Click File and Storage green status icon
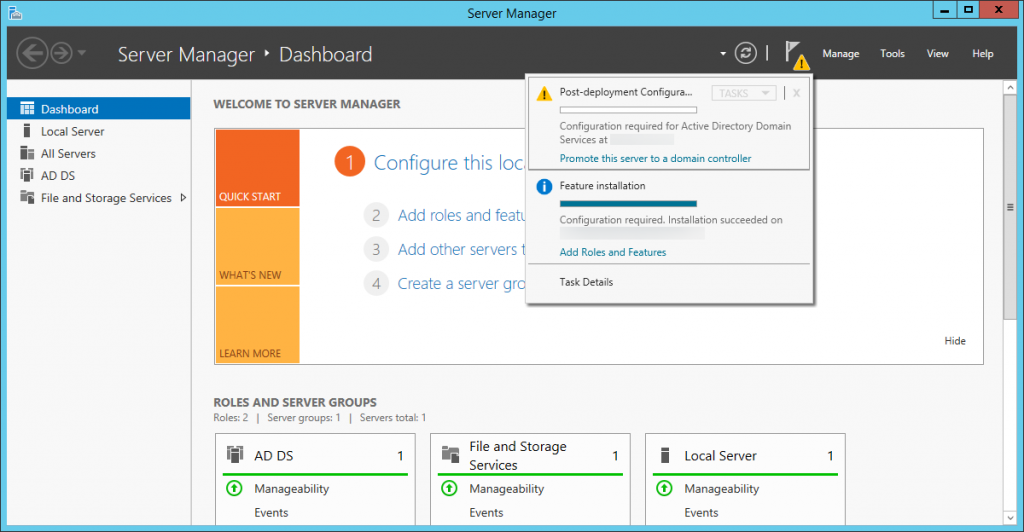The height and width of the screenshot is (532, 1024). click(x=449, y=488)
